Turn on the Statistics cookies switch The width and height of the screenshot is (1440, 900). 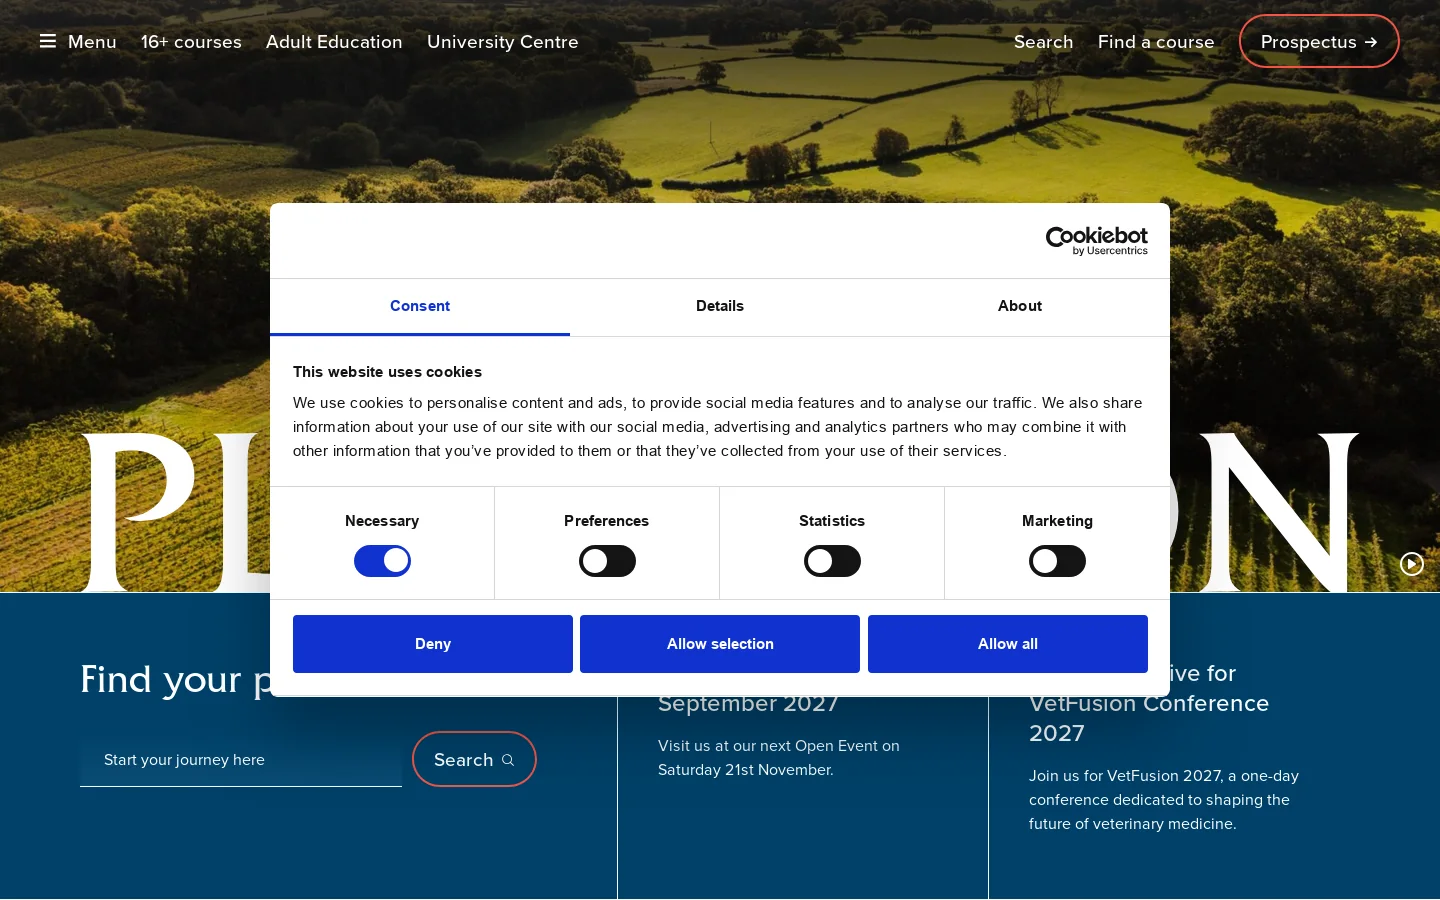pyautogui.click(x=832, y=561)
